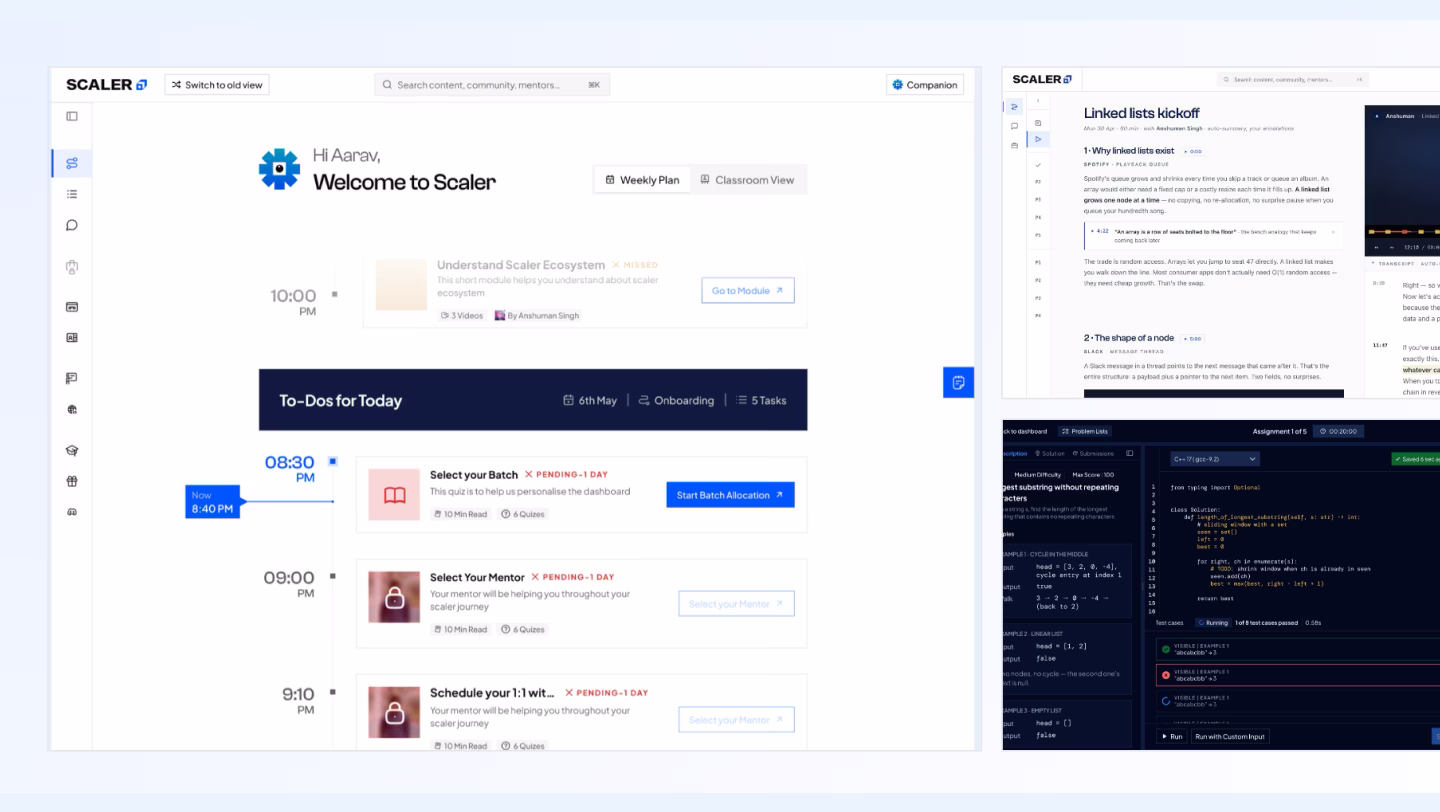Switch to old view
1440x812 pixels.
pyautogui.click(x=217, y=85)
